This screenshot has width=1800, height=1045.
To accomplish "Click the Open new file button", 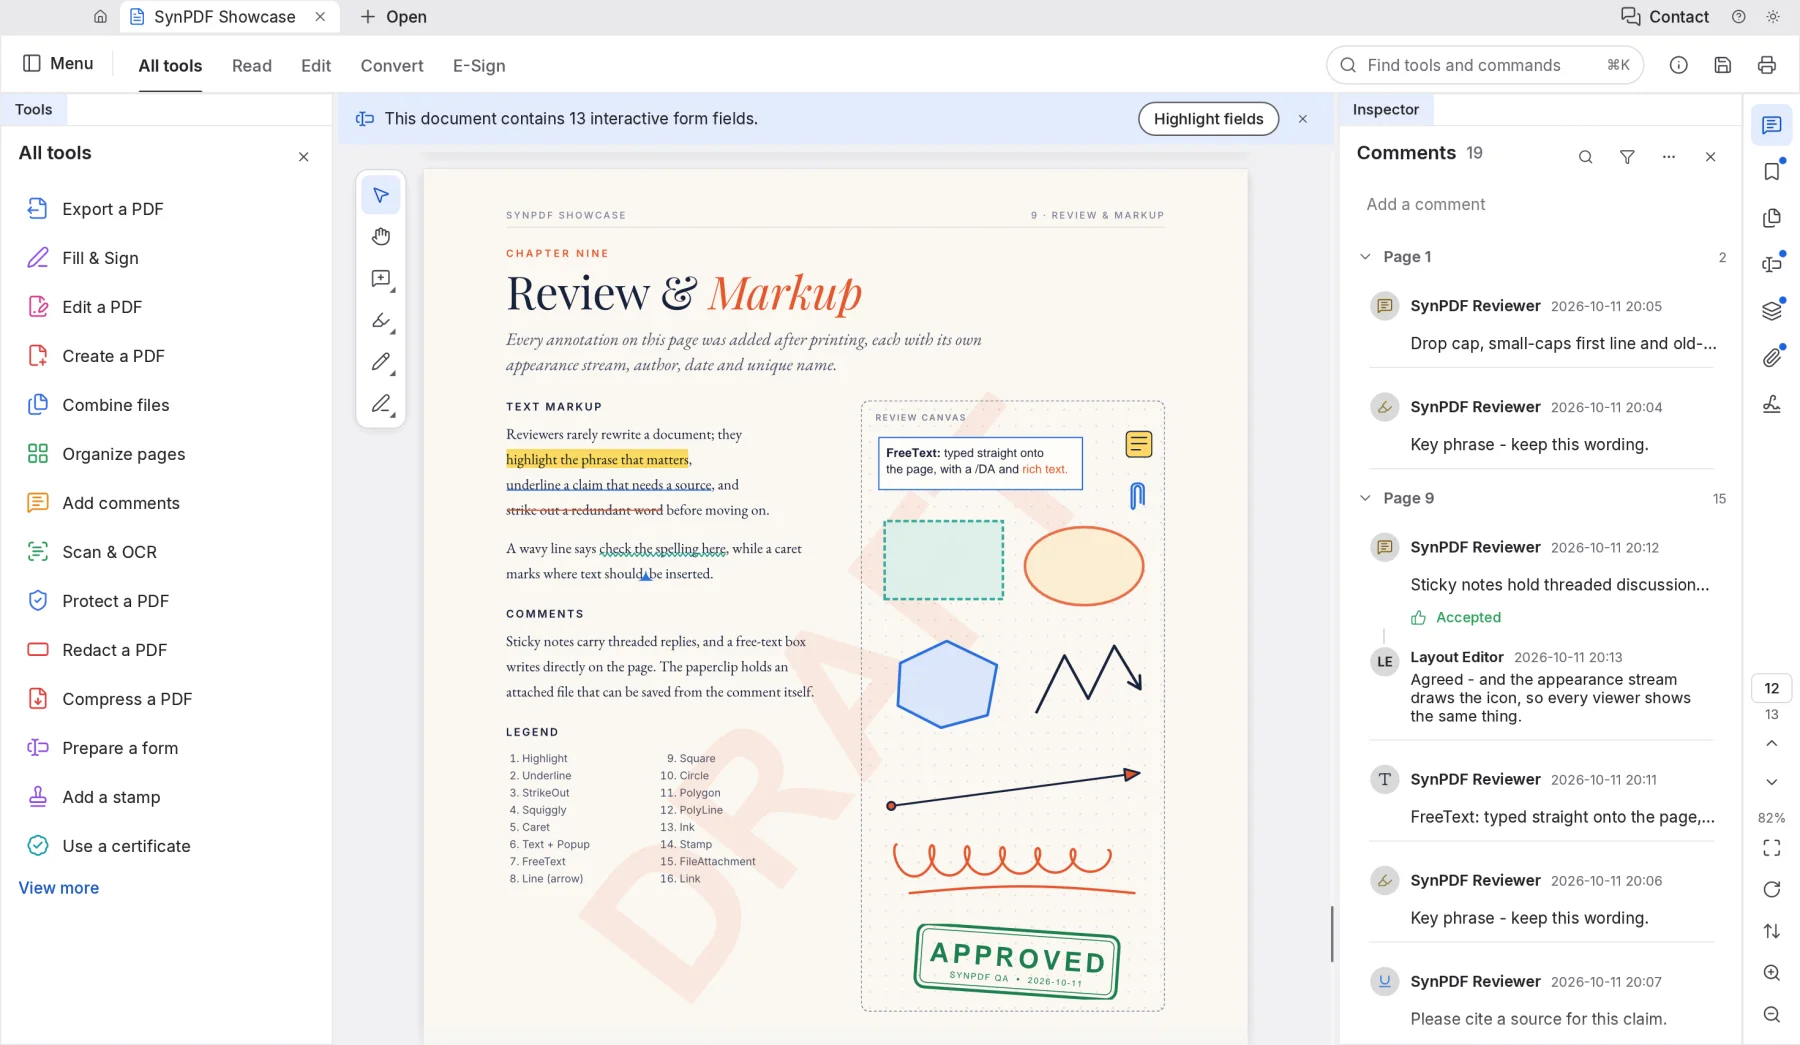I will coord(393,17).
